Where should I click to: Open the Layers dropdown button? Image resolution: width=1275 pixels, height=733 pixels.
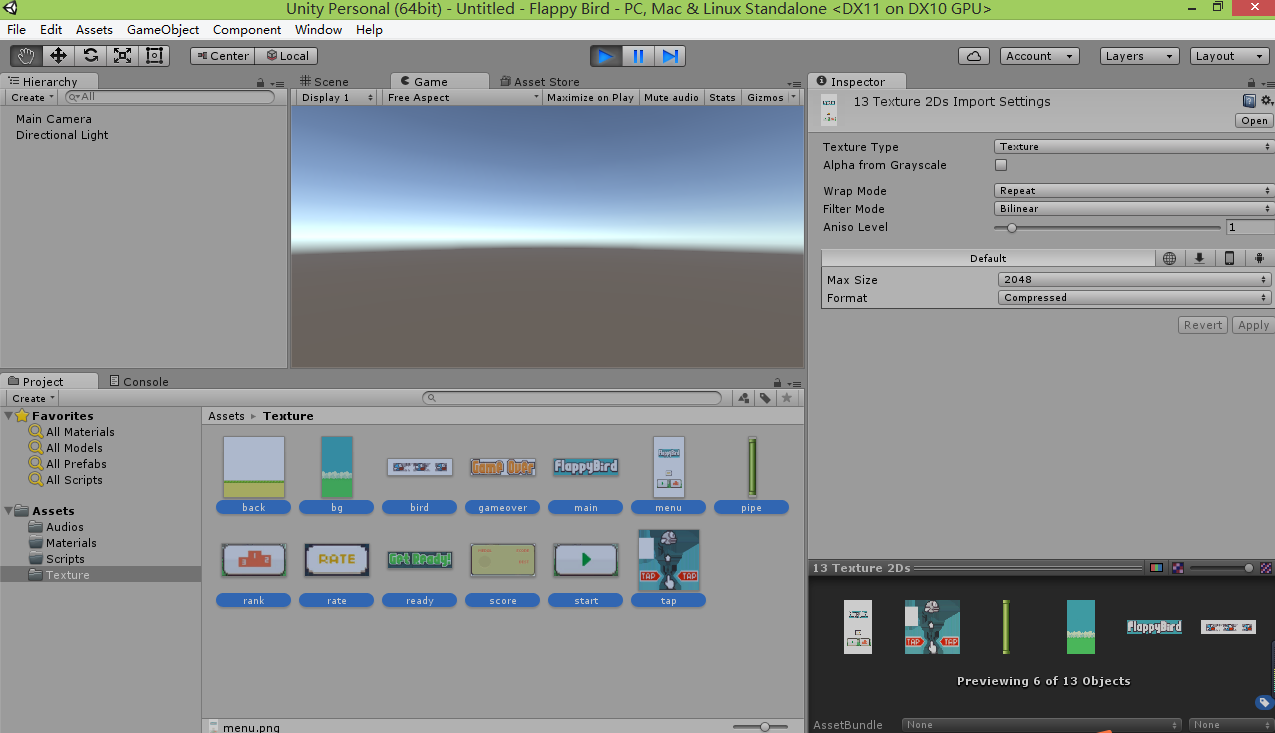coord(1139,56)
